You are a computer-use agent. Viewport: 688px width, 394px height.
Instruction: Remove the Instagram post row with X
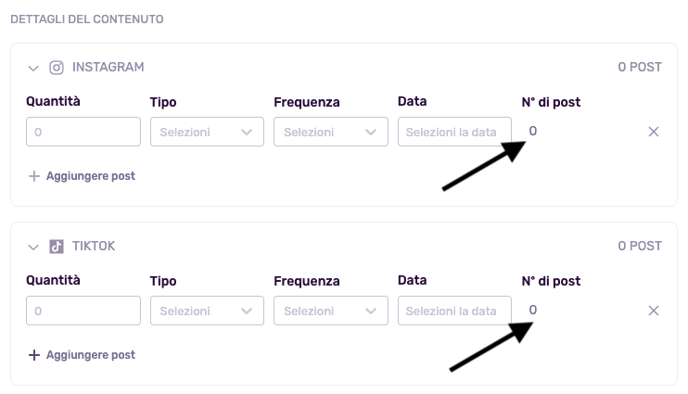click(653, 132)
